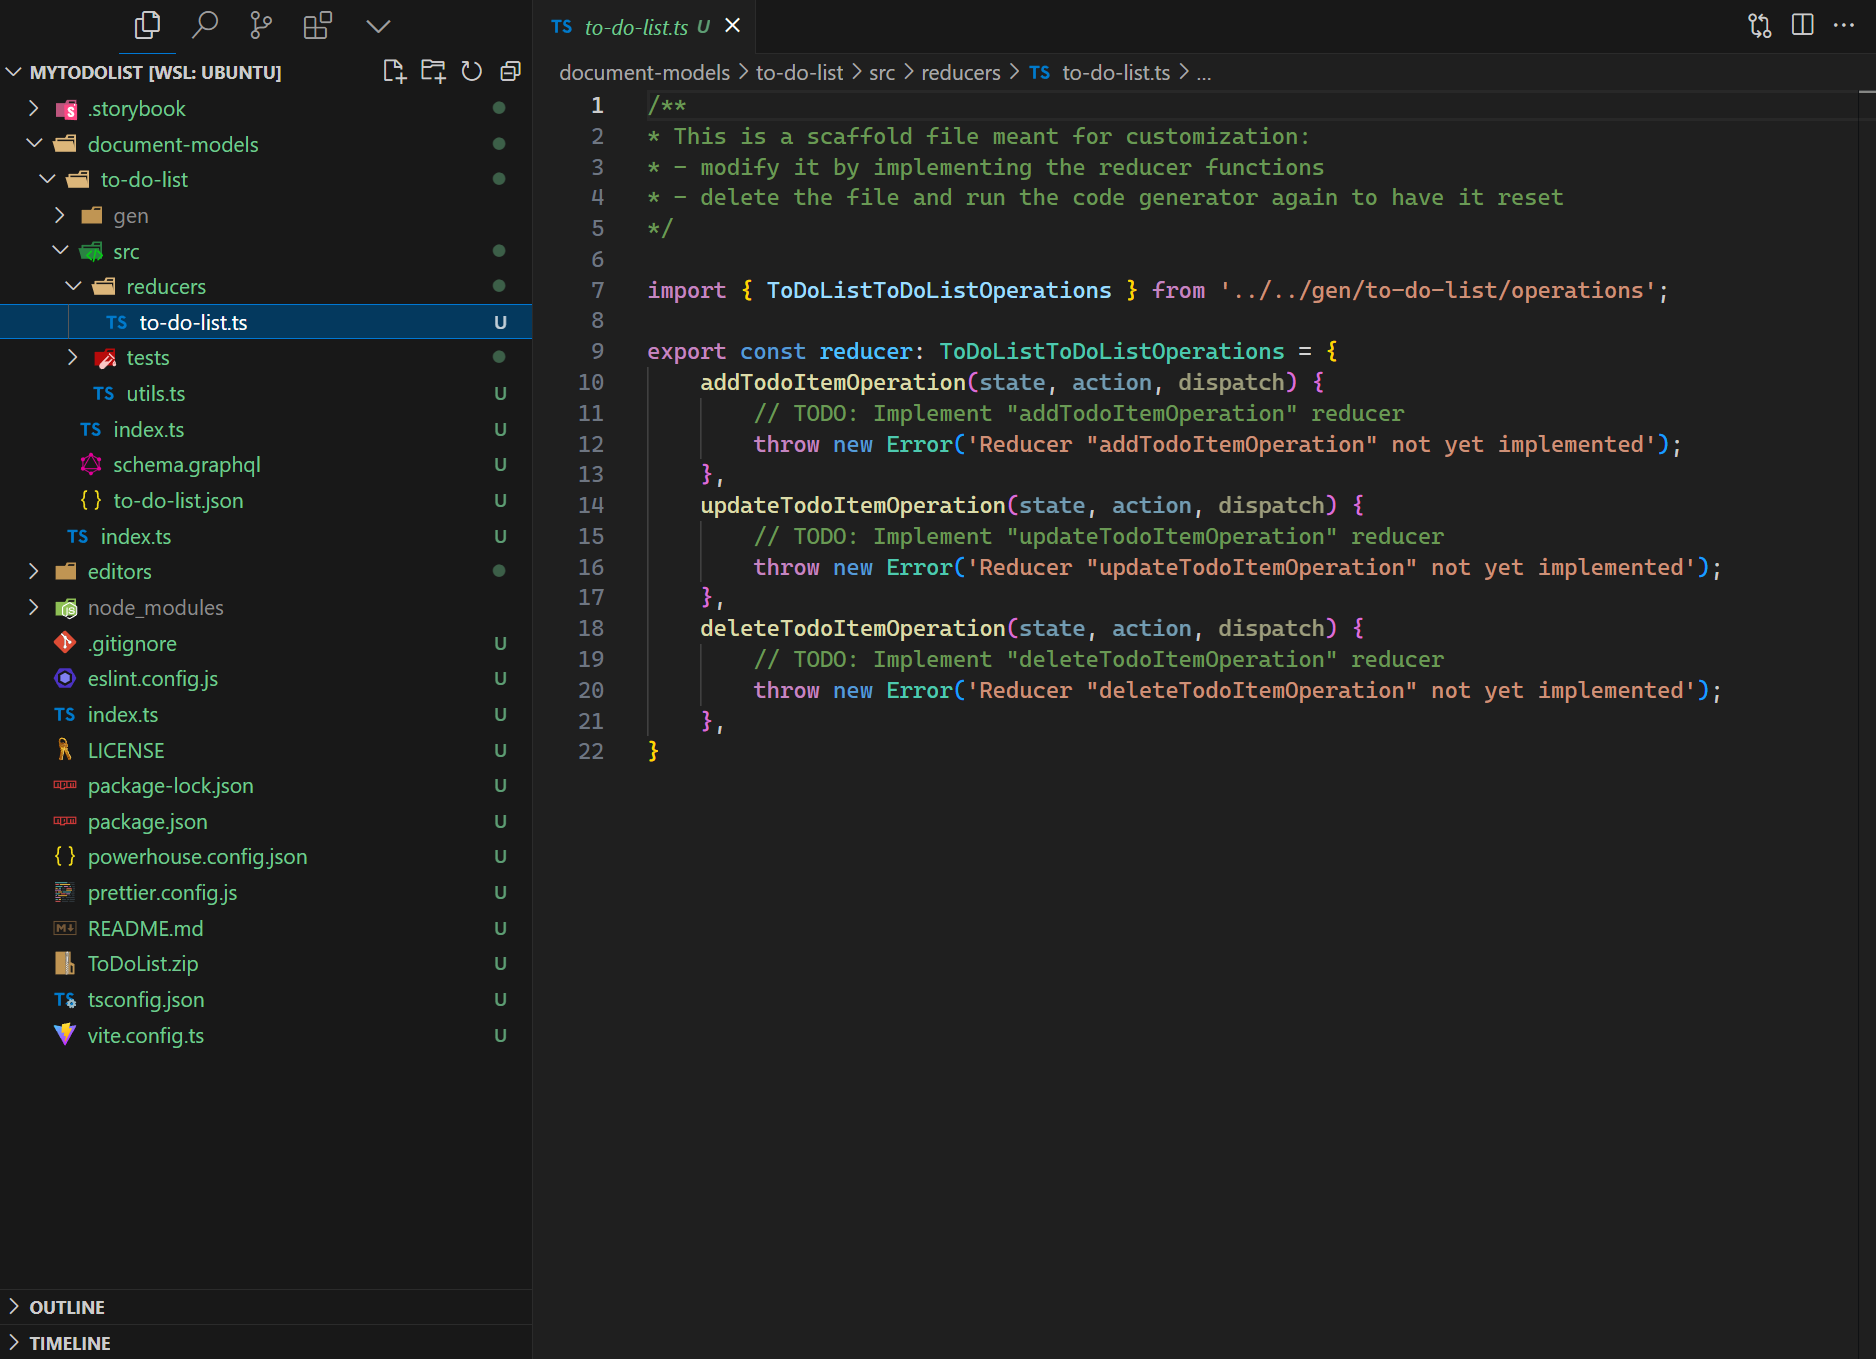Open .gitignore file

click(x=266, y=643)
